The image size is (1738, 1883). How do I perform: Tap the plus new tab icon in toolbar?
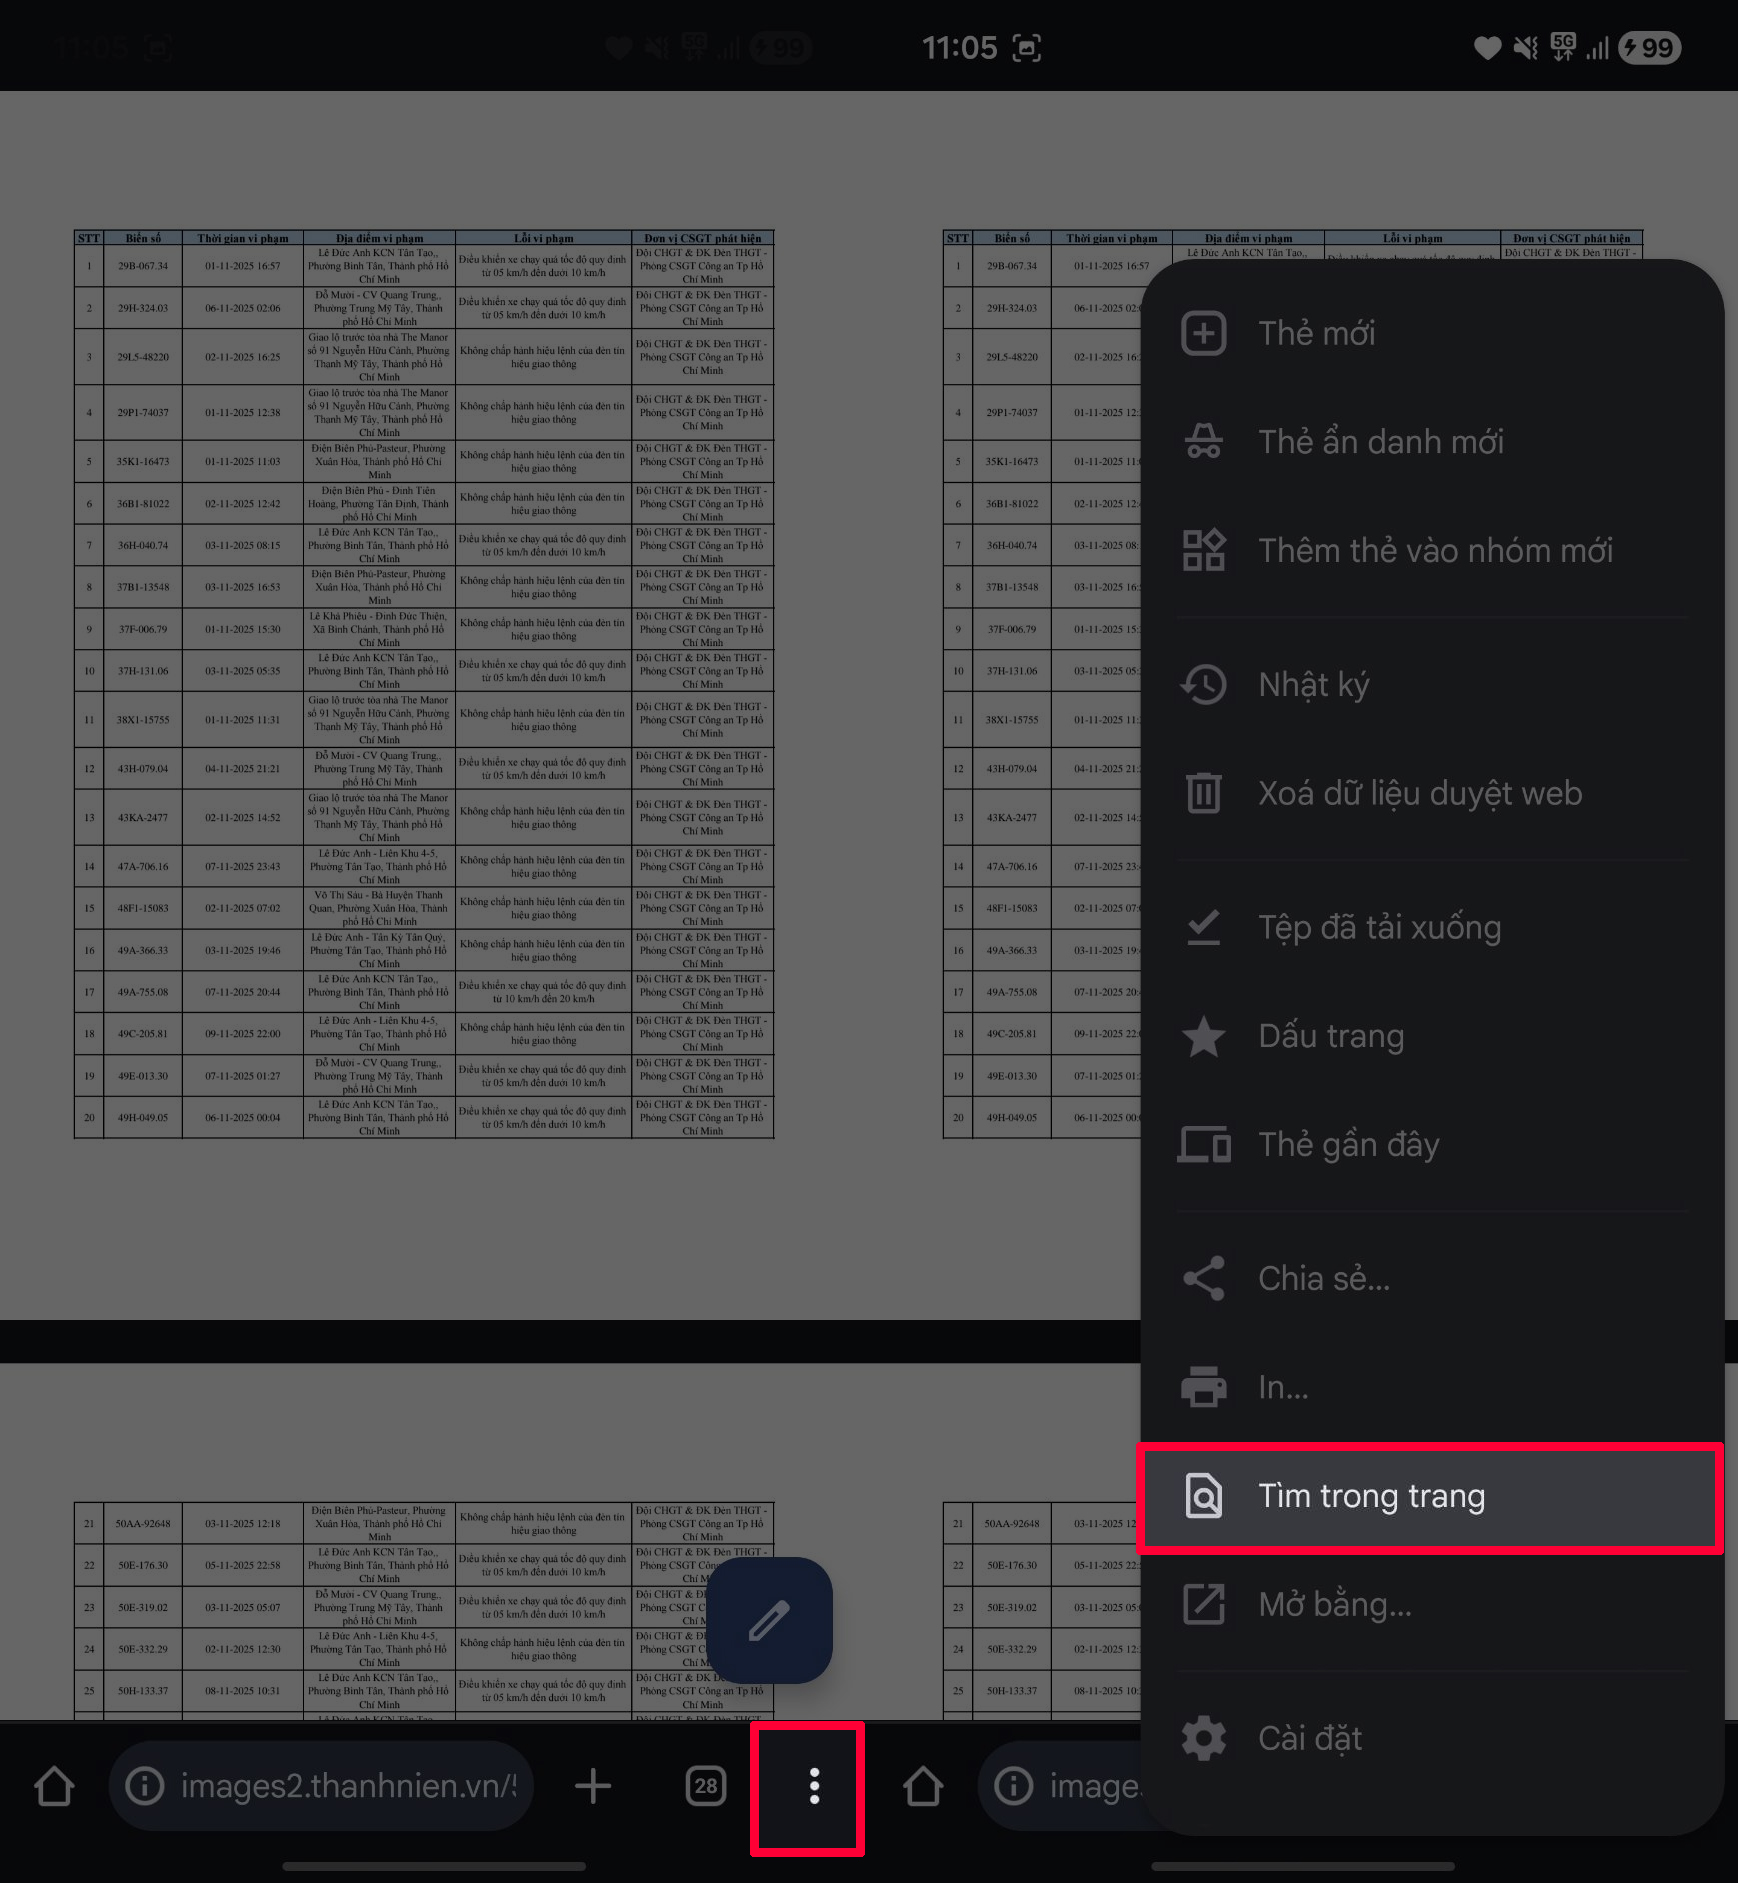point(593,1786)
